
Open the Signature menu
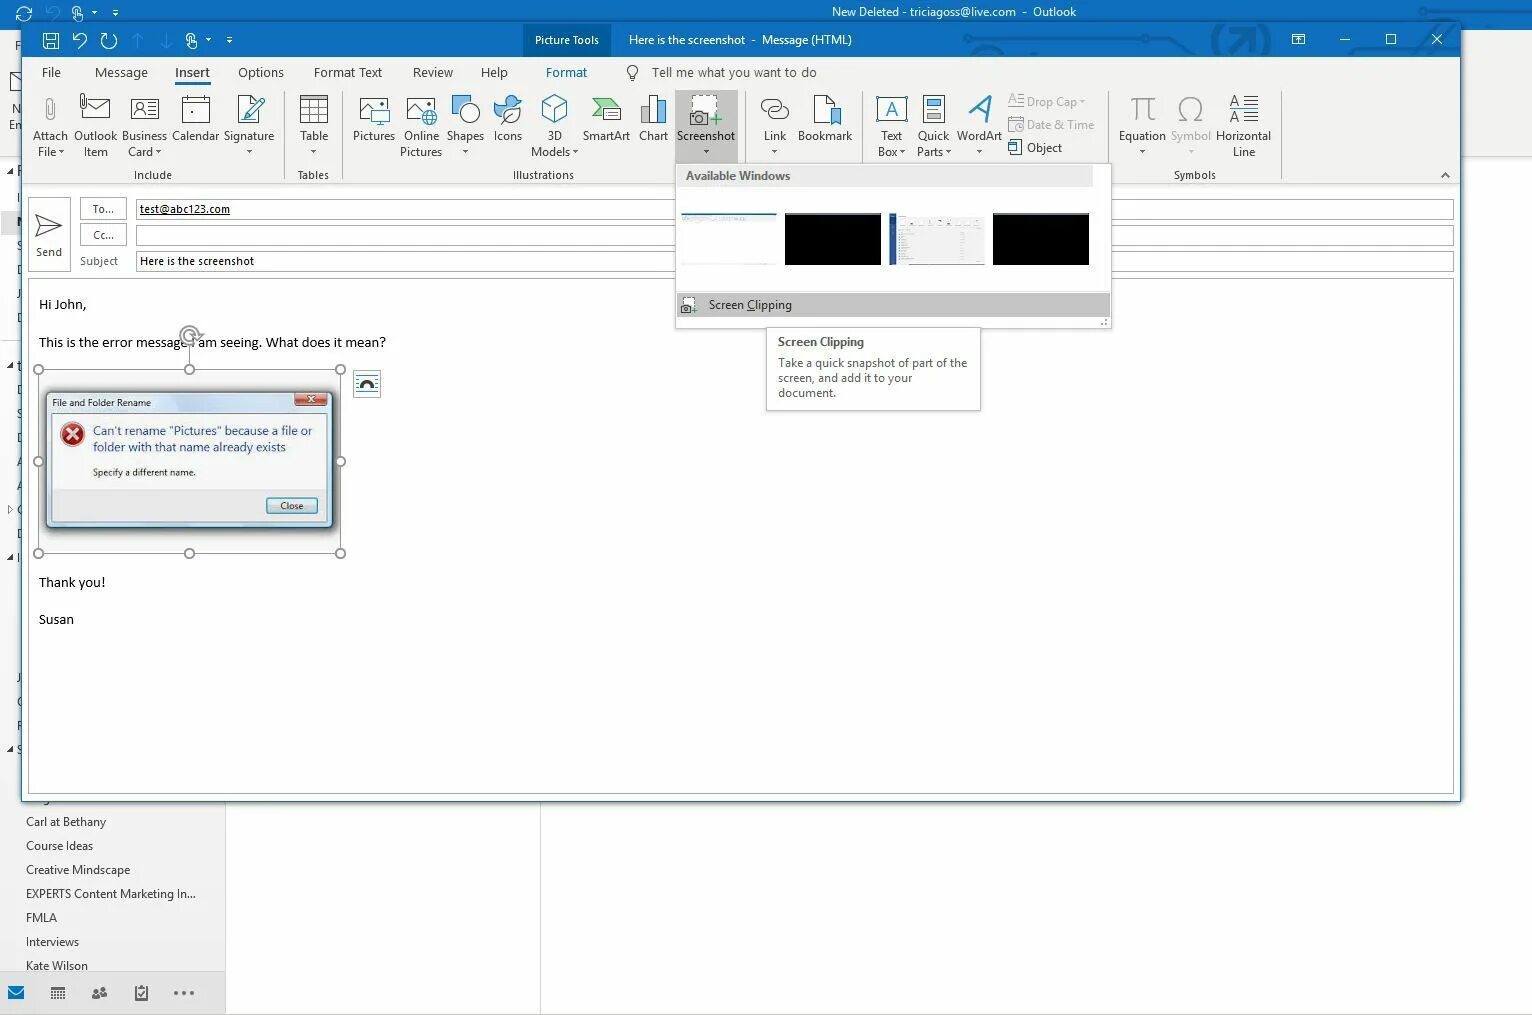coord(249,126)
